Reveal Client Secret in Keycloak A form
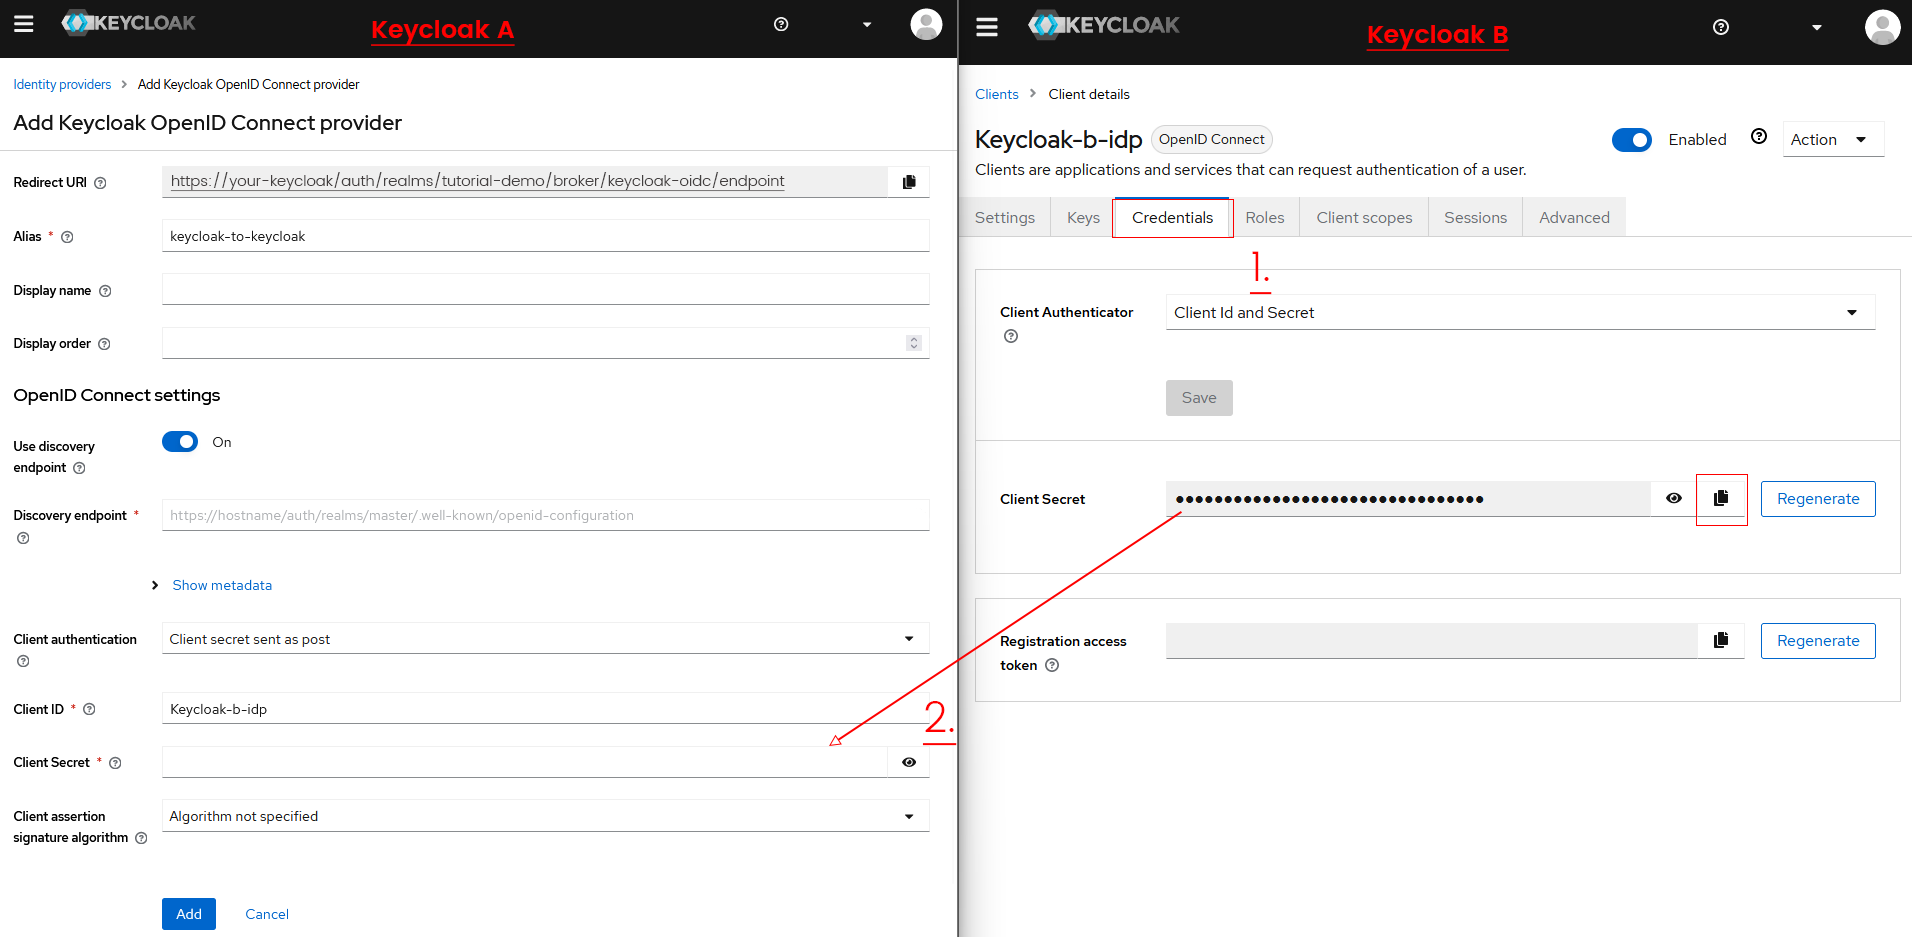 pos(909,762)
